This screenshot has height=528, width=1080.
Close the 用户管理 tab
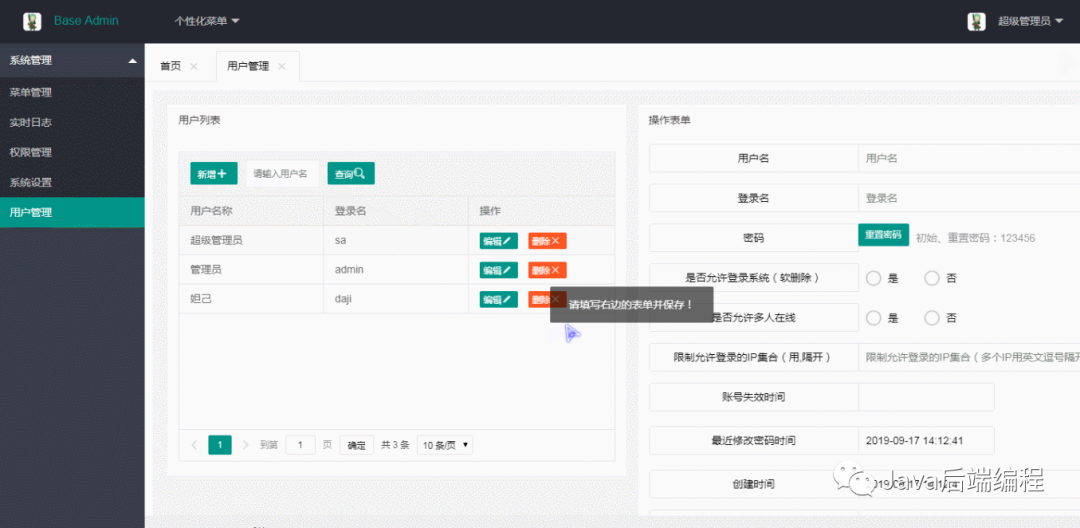[282, 67]
